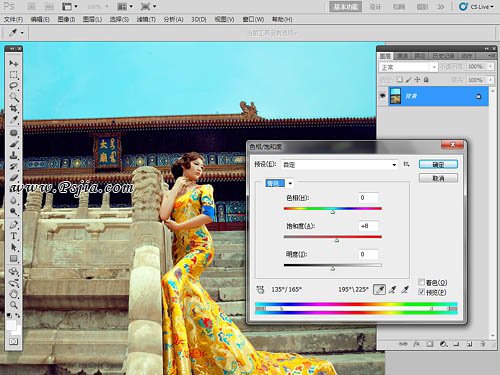Open the Layers panel flyout menu

point(491,56)
